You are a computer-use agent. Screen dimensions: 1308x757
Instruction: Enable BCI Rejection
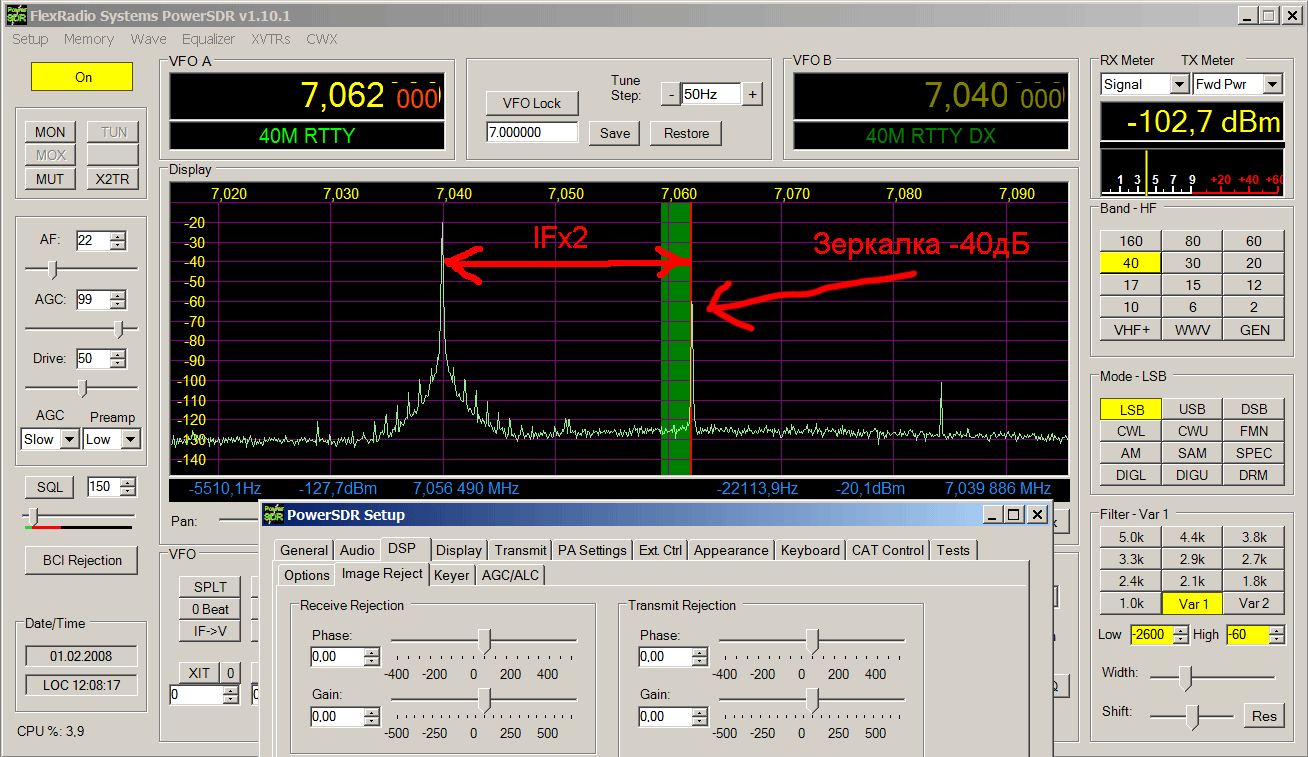pos(82,560)
